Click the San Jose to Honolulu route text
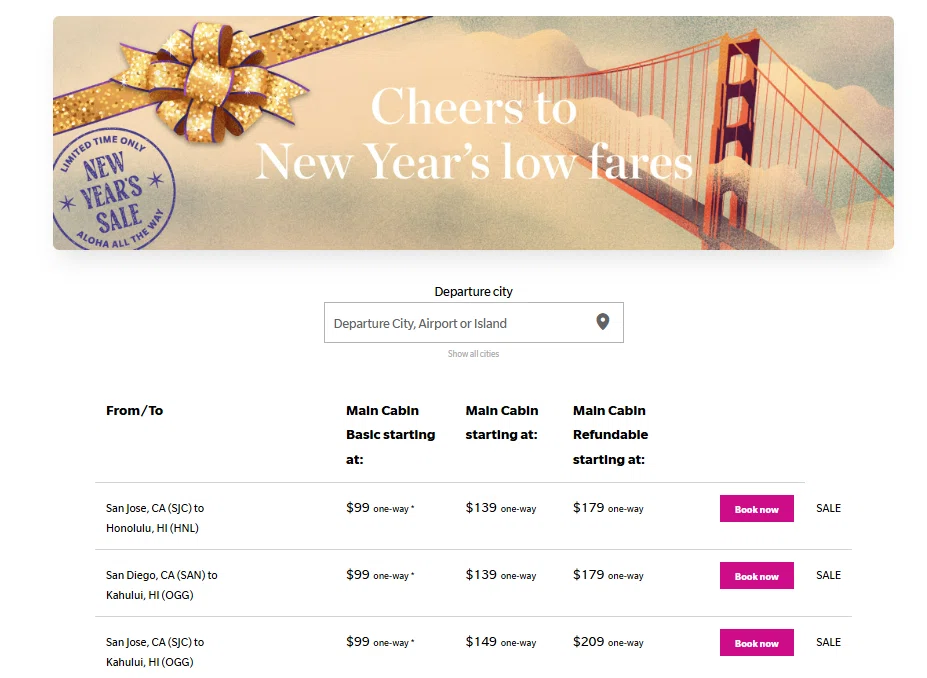 click(155, 518)
